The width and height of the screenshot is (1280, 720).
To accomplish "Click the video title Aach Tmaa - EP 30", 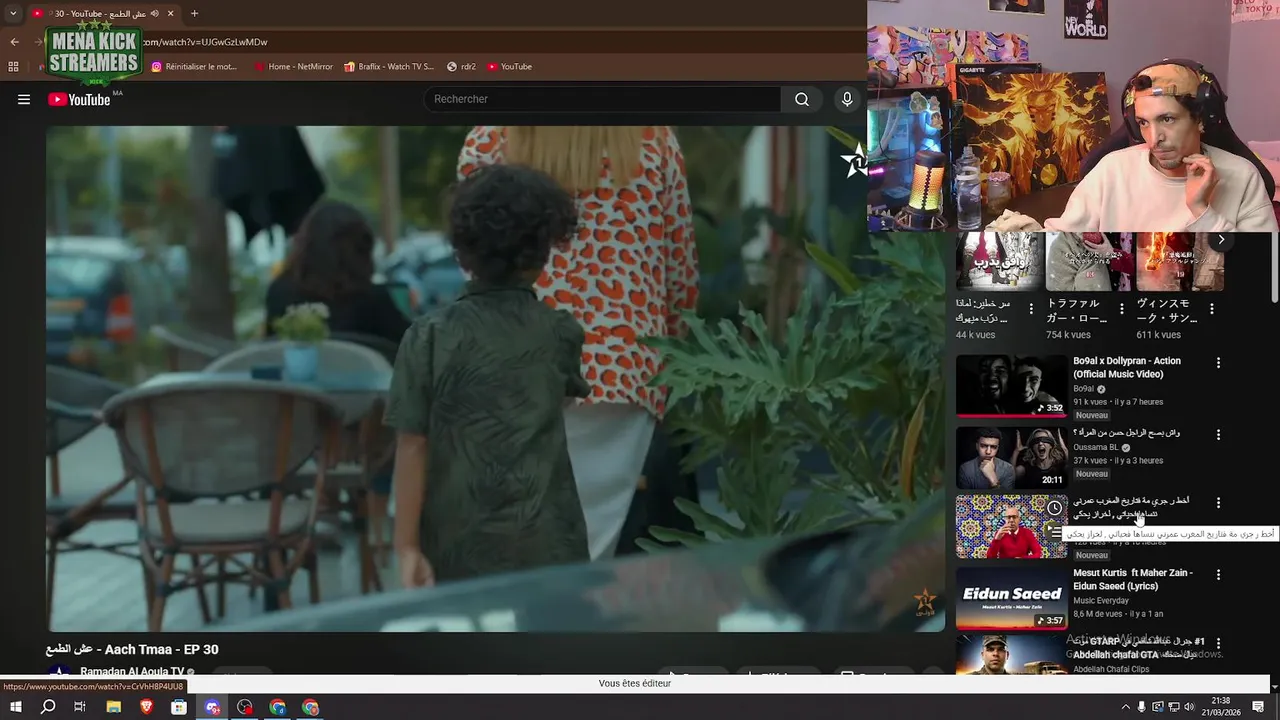I will pyautogui.click(x=132, y=650).
